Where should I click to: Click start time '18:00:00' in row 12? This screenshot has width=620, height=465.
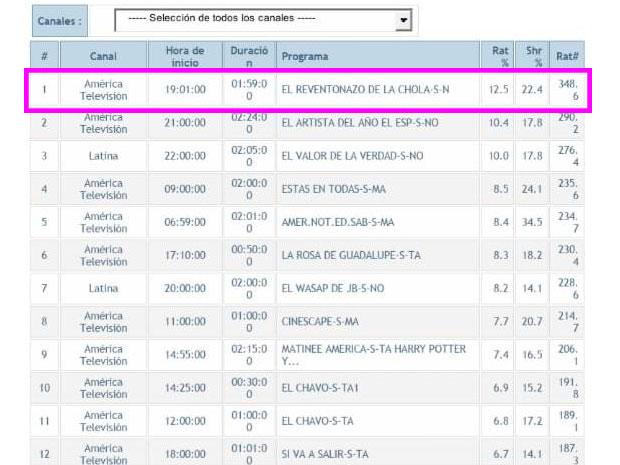(185, 454)
